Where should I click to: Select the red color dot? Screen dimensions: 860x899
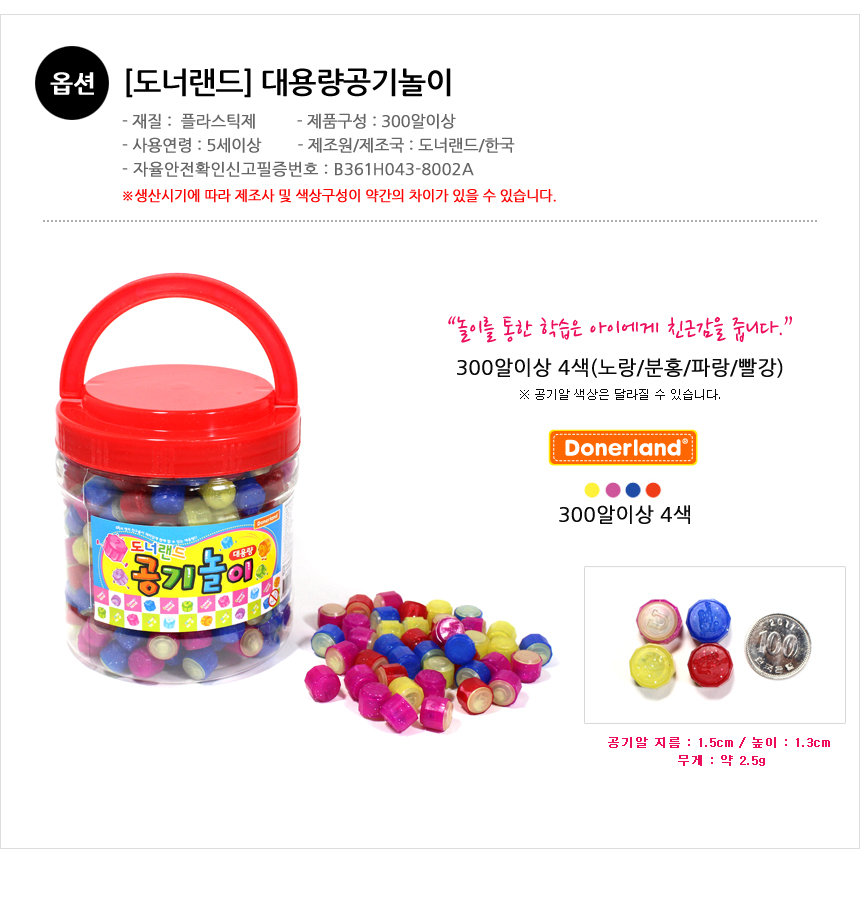click(653, 490)
